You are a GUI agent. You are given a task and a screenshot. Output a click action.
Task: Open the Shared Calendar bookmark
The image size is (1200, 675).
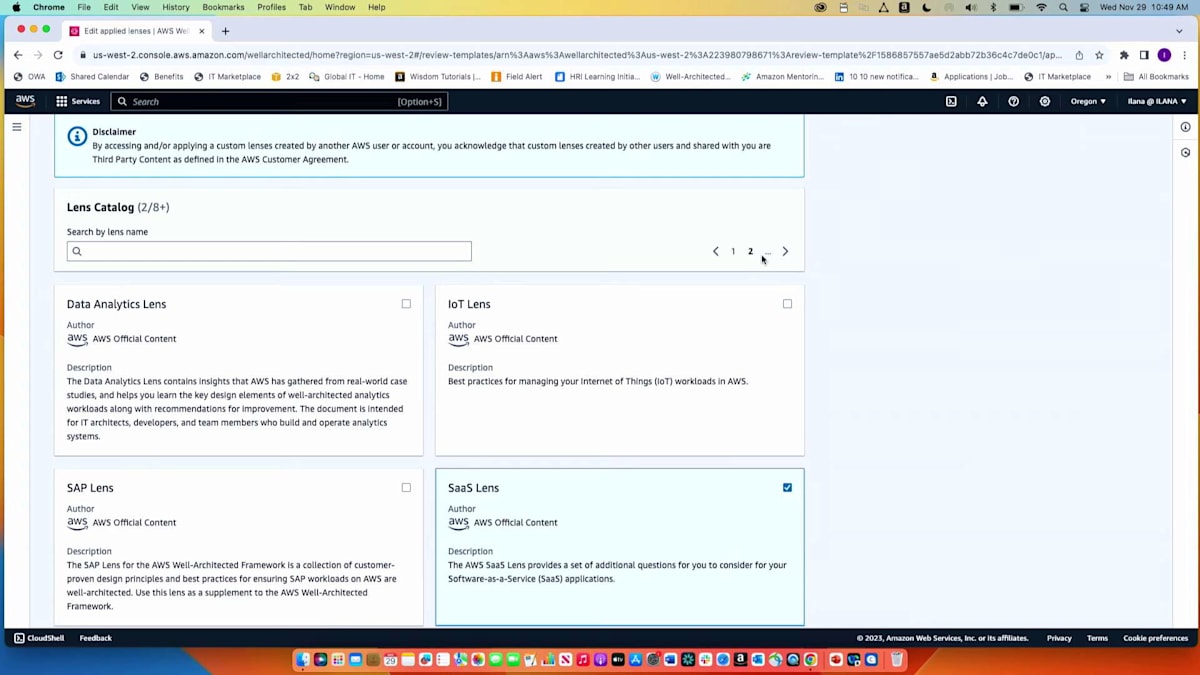tap(92, 76)
